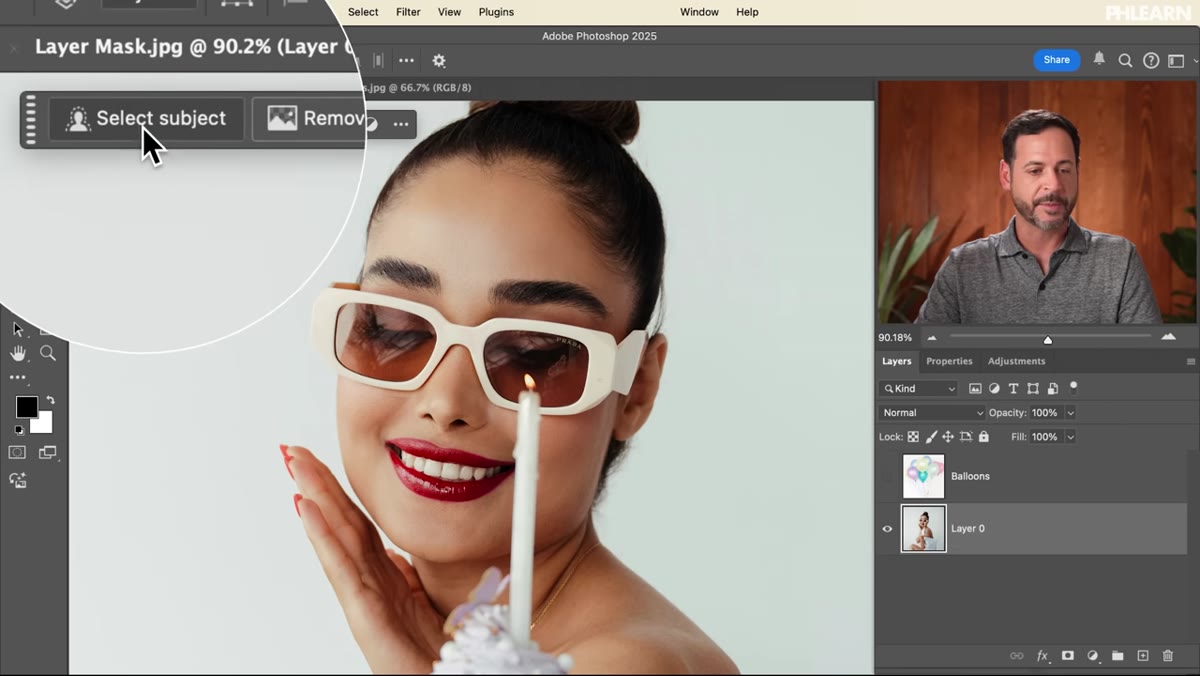
Task: Toggle lock position move icon
Action: coord(948,437)
